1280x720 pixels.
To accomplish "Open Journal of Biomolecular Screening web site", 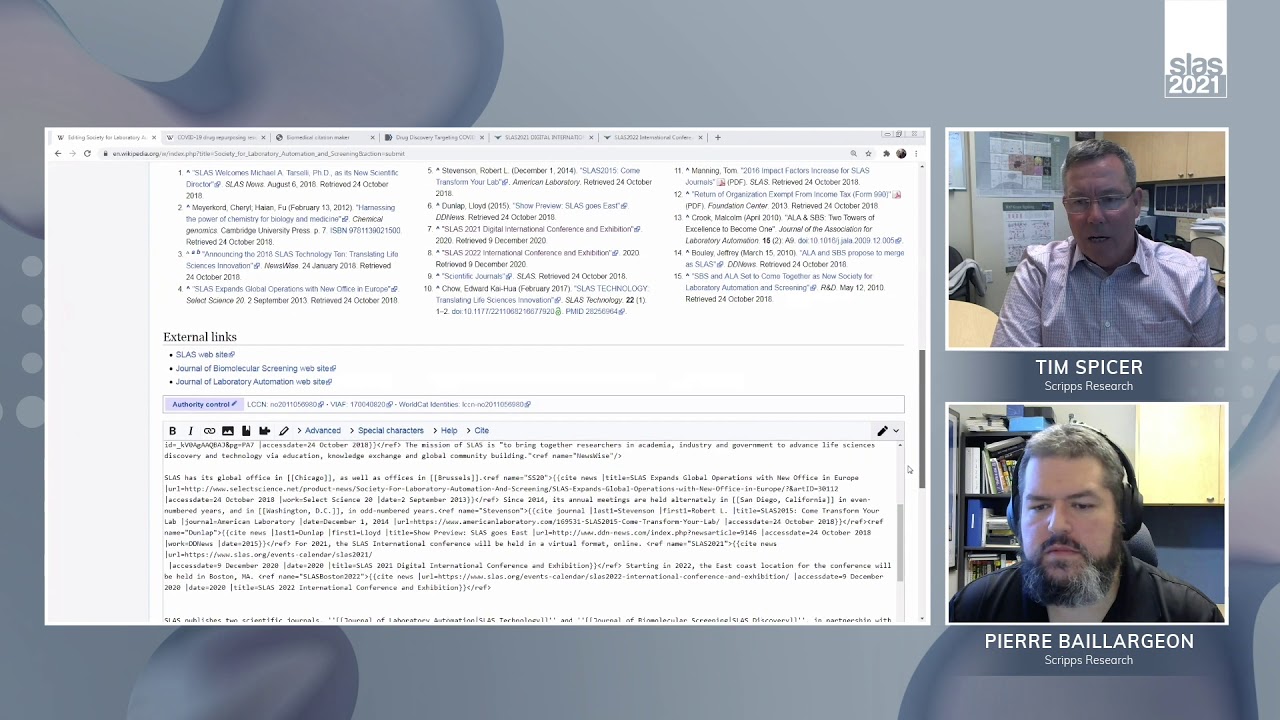I will pyautogui.click(x=254, y=368).
